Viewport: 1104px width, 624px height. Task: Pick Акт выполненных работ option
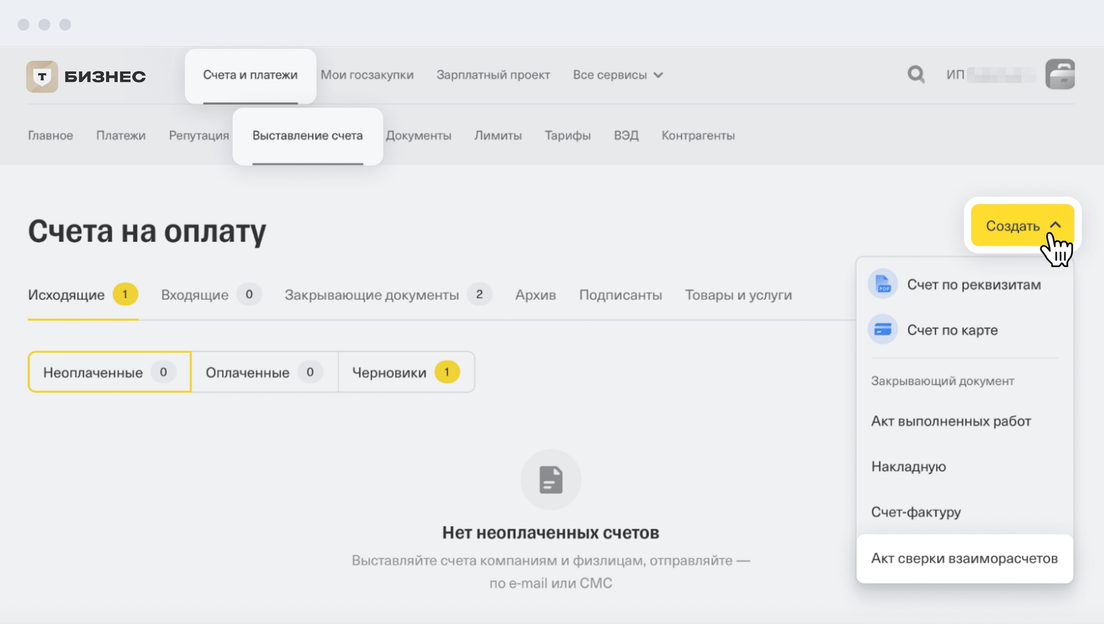(x=951, y=421)
